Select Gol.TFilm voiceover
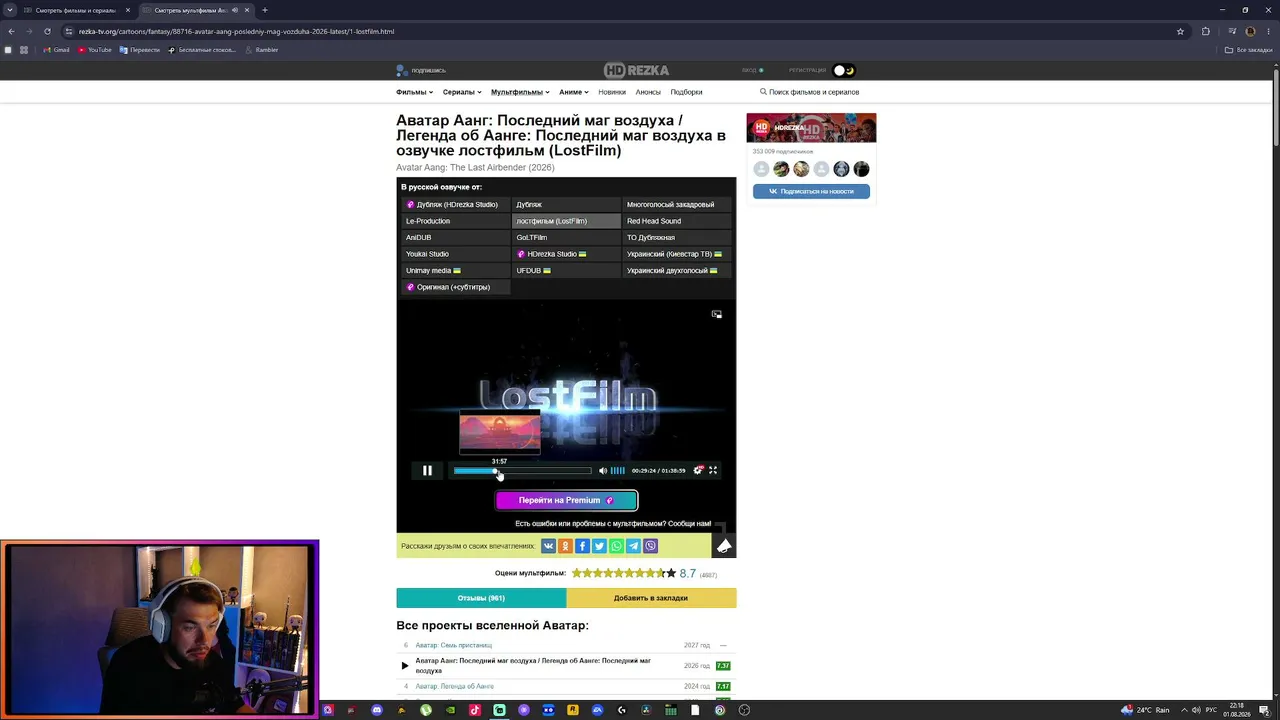 [566, 237]
